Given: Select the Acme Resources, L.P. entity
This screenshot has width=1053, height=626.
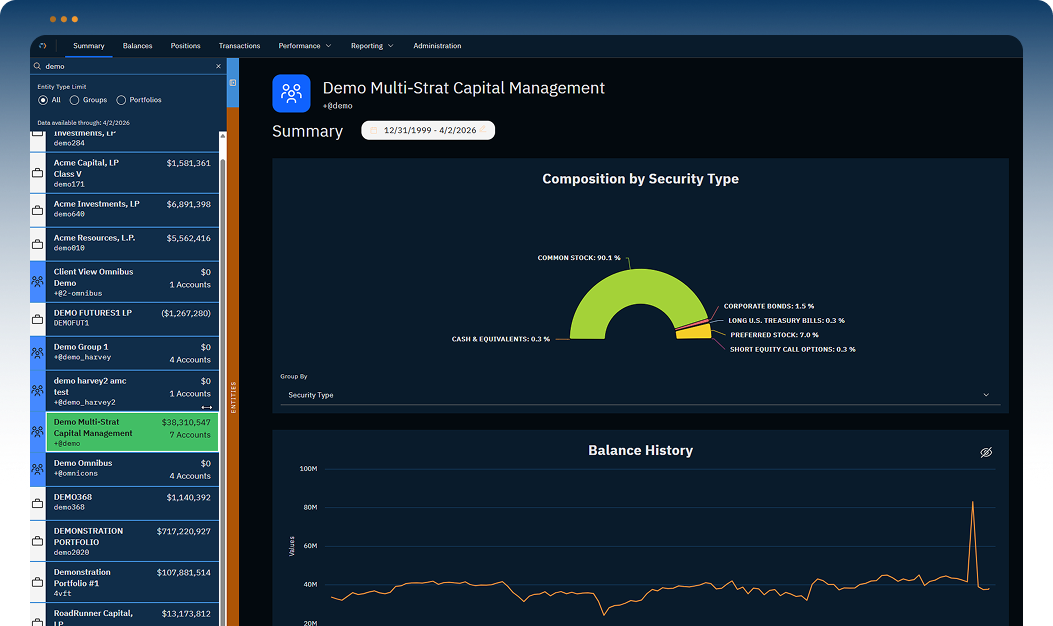Looking at the screenshot, I should tap(132, 244).
